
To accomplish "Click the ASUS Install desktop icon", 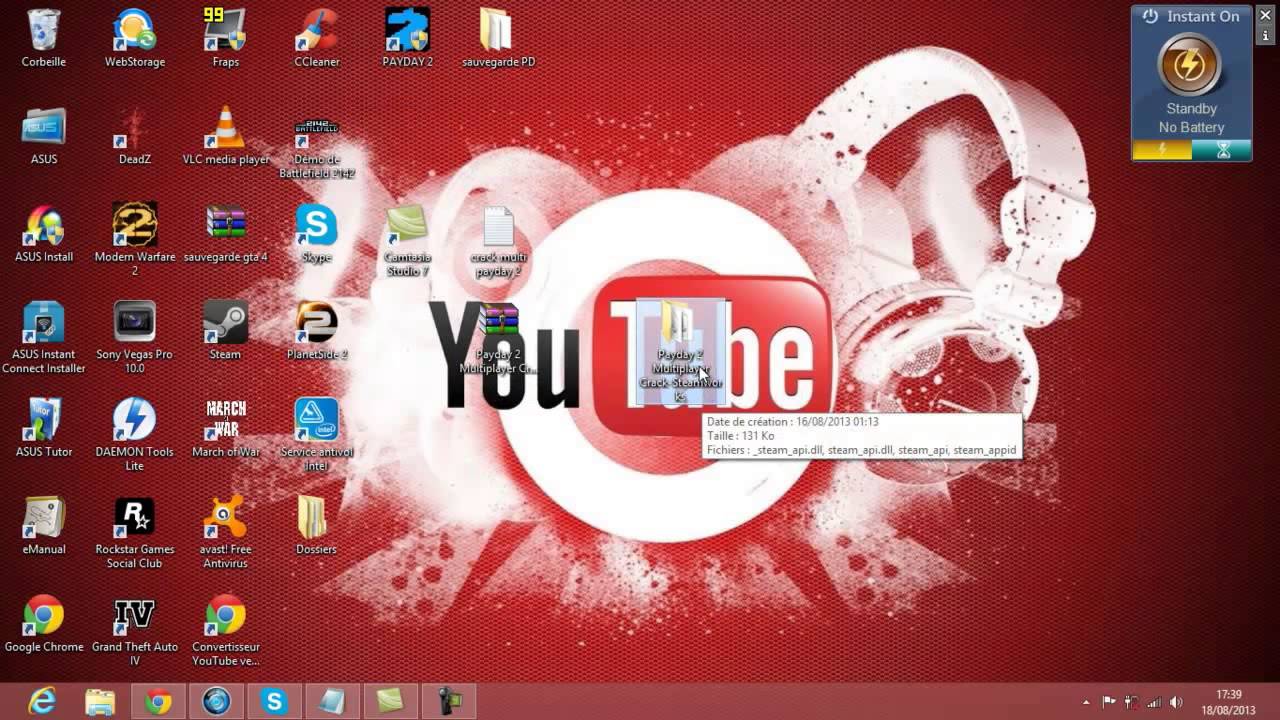I will click(44, 233).
